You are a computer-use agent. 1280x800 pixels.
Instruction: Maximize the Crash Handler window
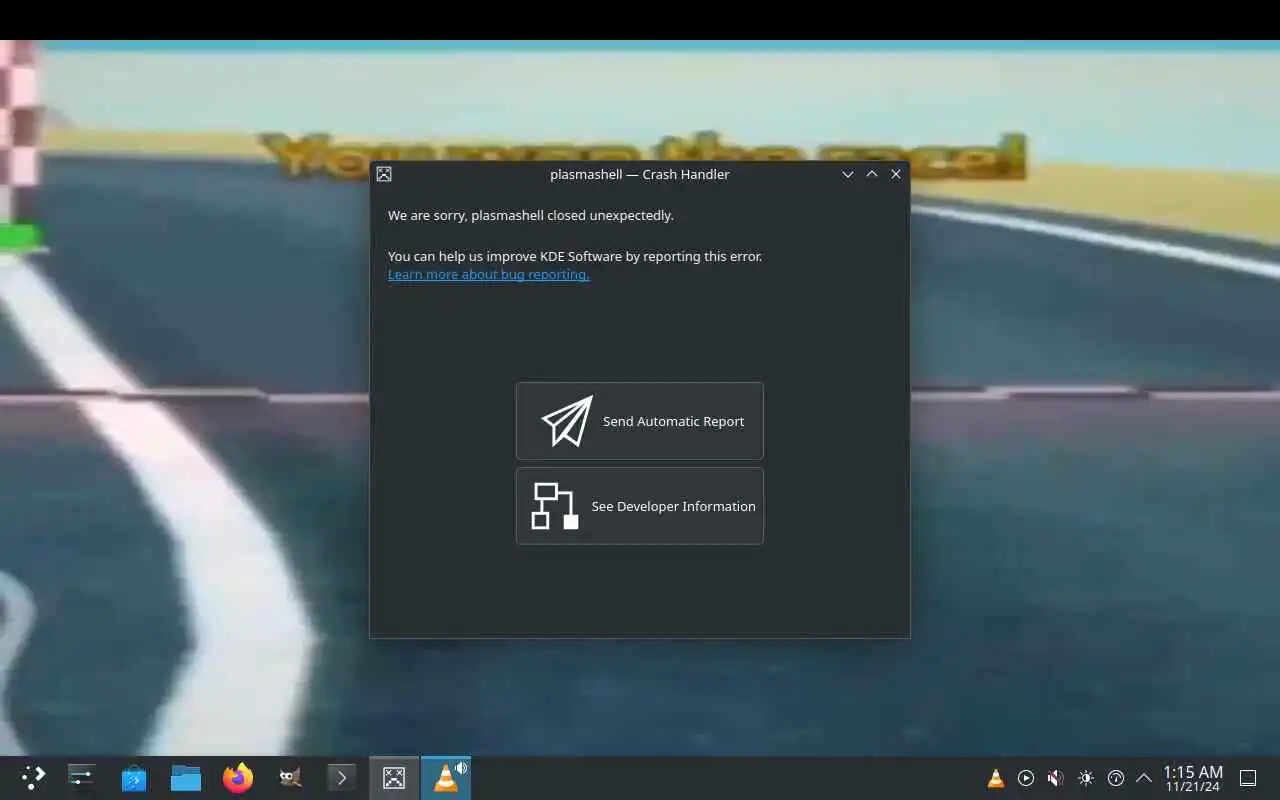click(x=872, y=174)
